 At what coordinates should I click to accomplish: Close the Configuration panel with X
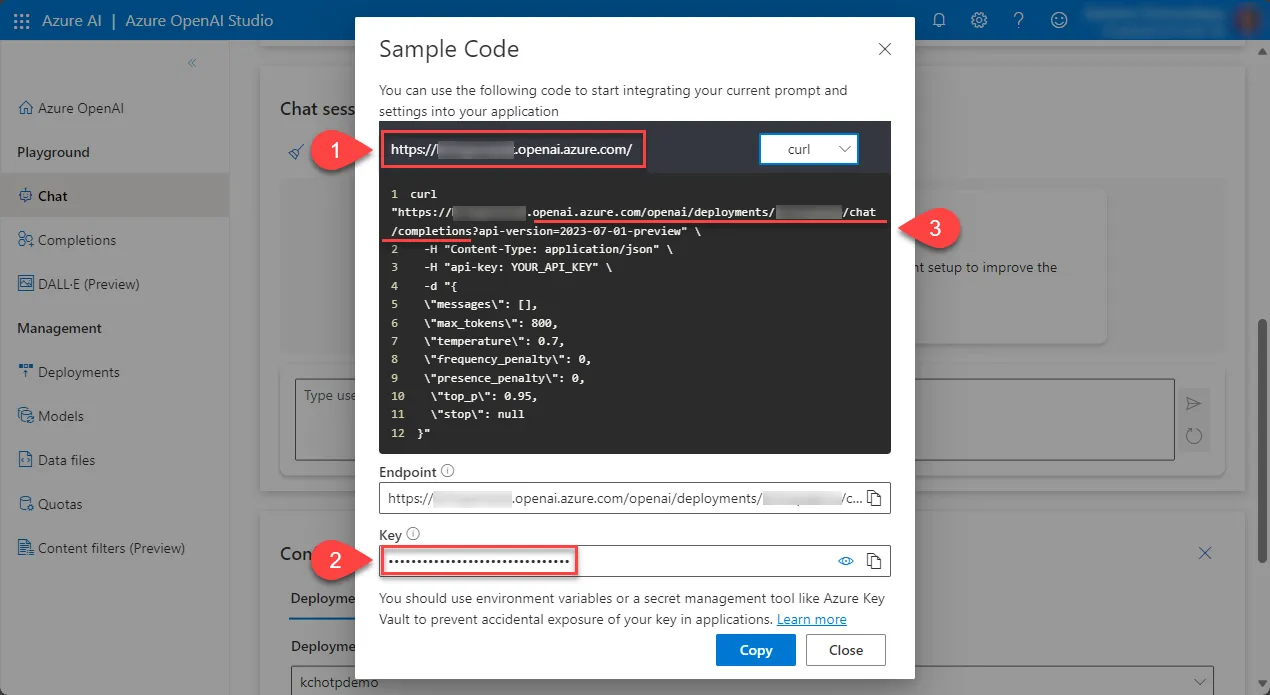coord(1205,553)
